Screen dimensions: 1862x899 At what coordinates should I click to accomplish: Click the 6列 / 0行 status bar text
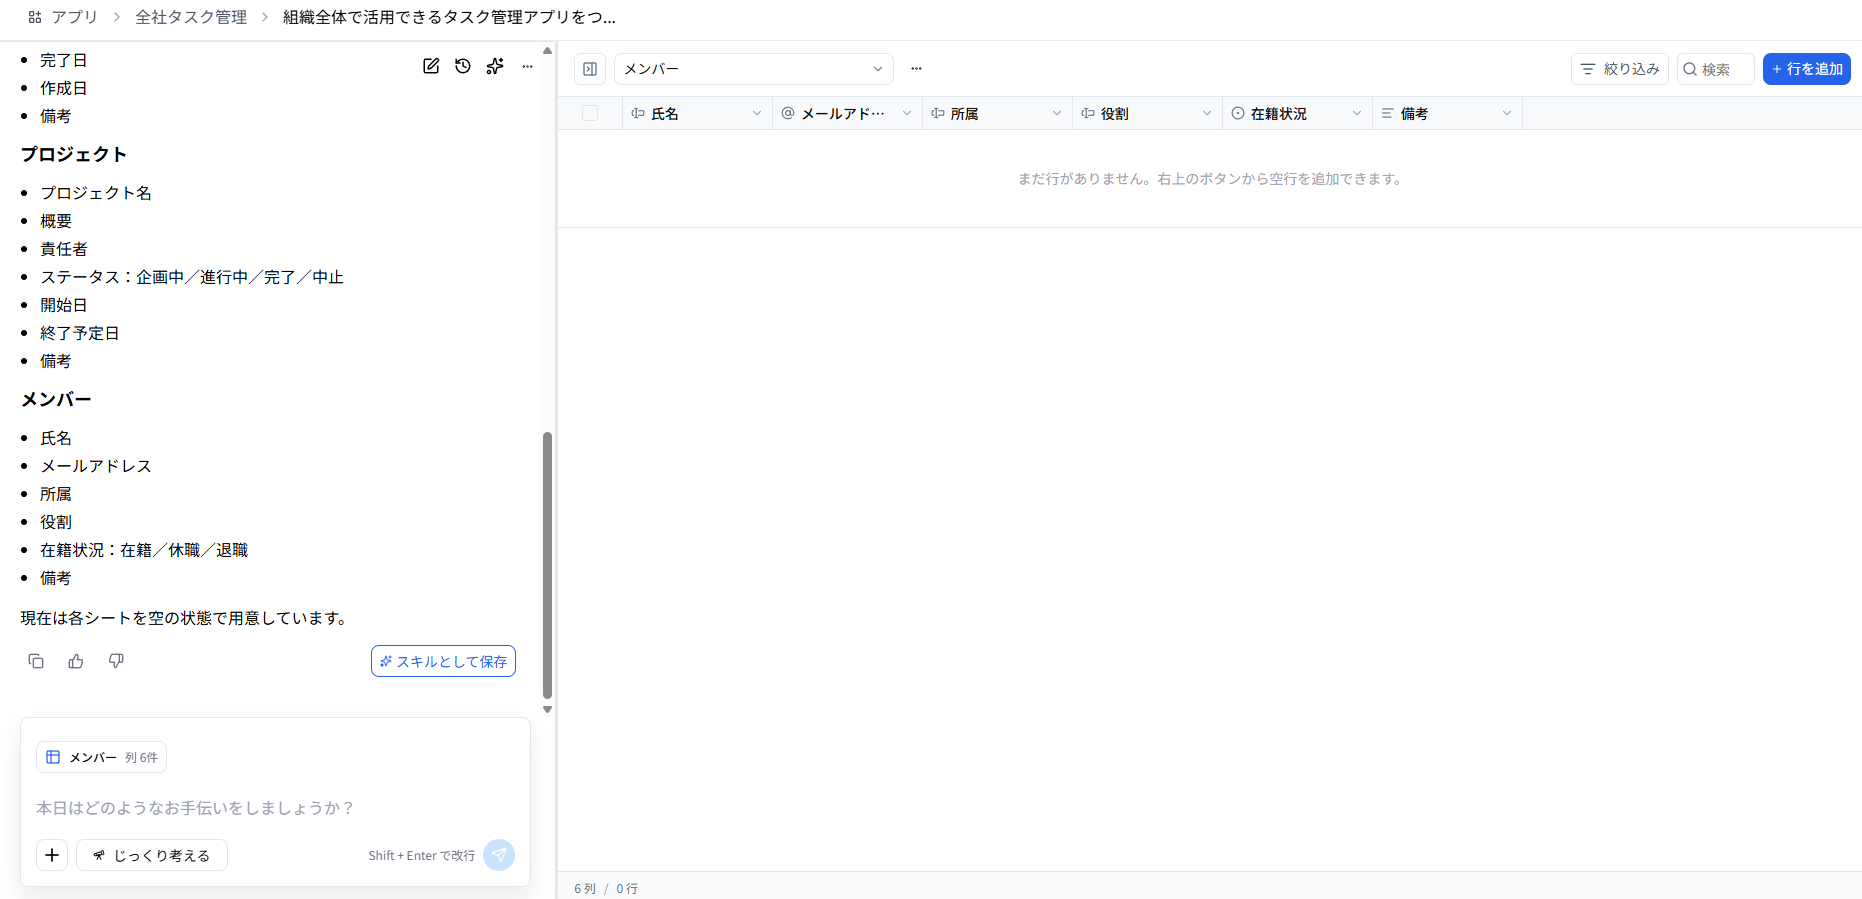pyautogui.click(x=606, y=888)
